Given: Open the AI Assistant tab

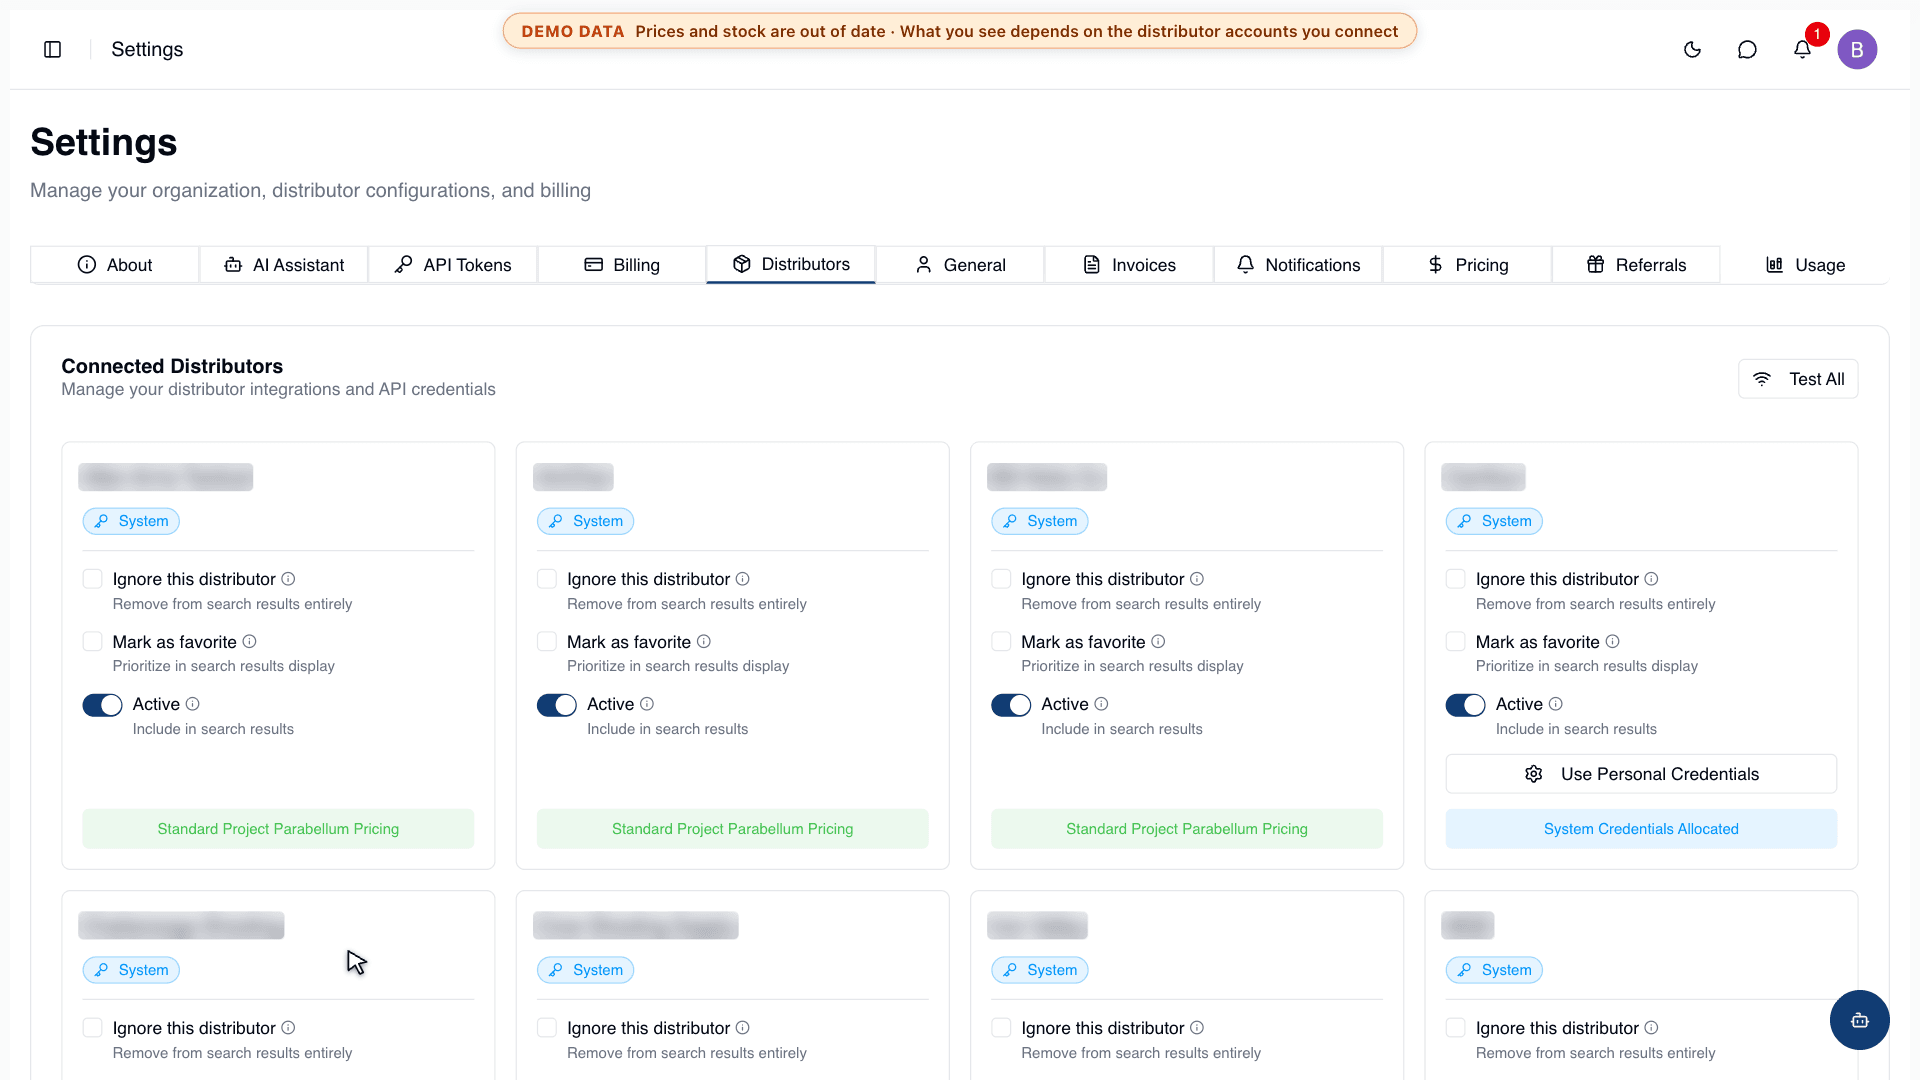Looking at the screenshot, I should pyautogui.click(x=284, y=265).
